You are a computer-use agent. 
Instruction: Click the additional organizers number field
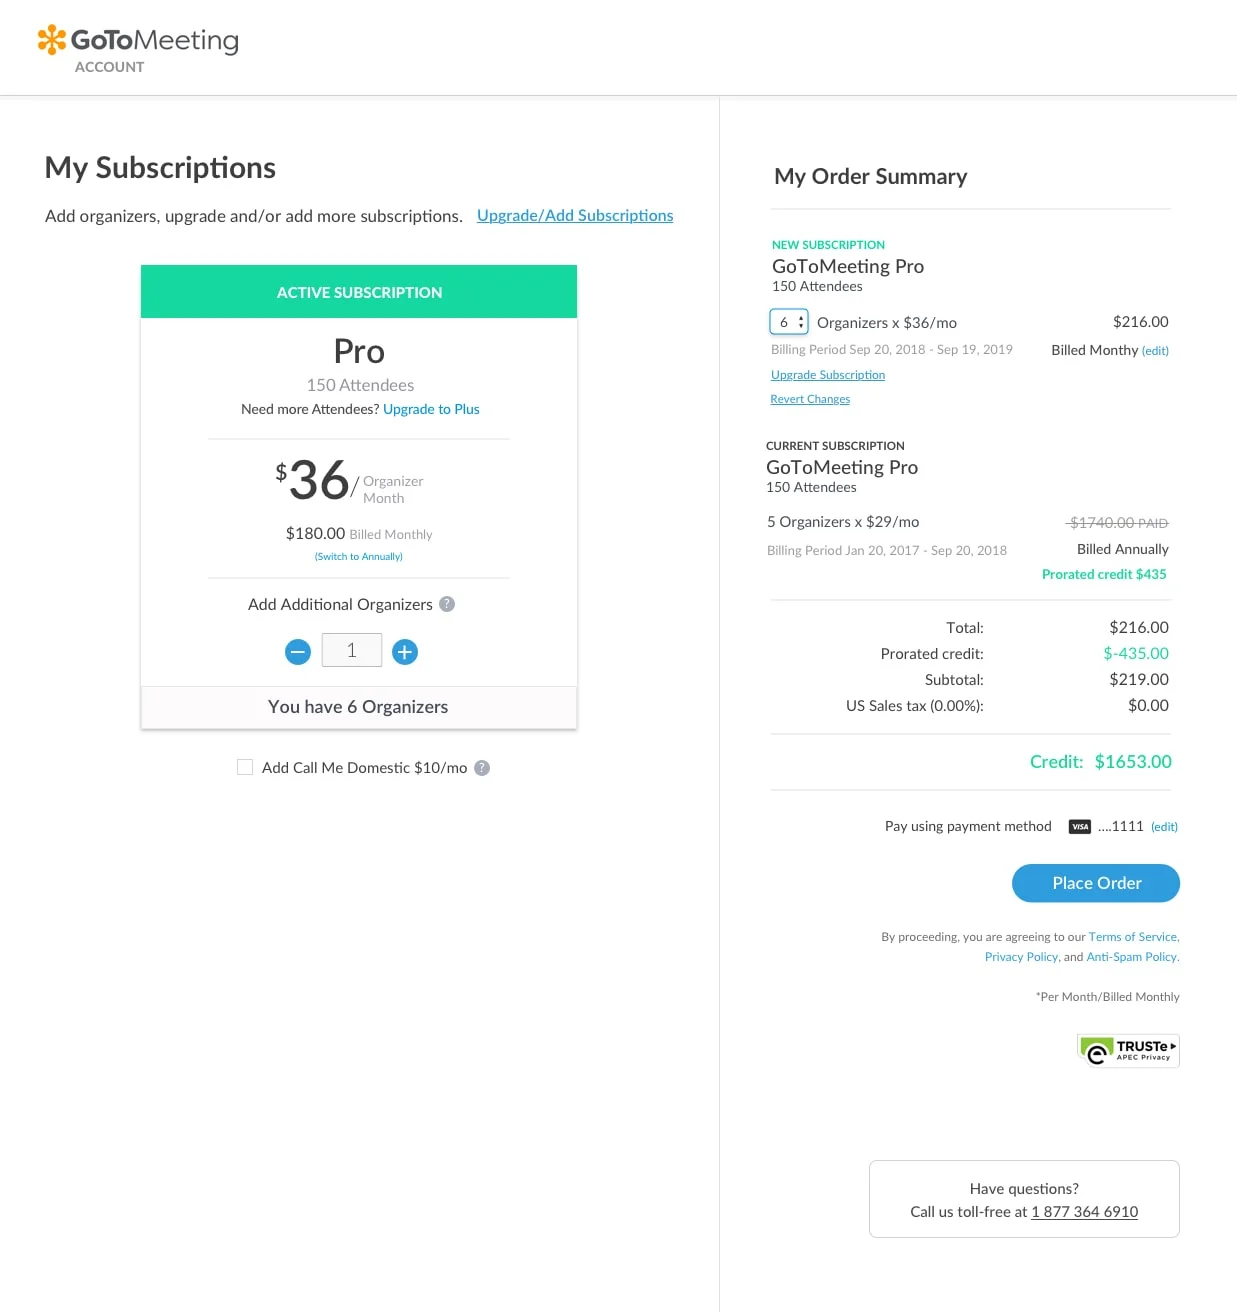[x=352, y=650]
